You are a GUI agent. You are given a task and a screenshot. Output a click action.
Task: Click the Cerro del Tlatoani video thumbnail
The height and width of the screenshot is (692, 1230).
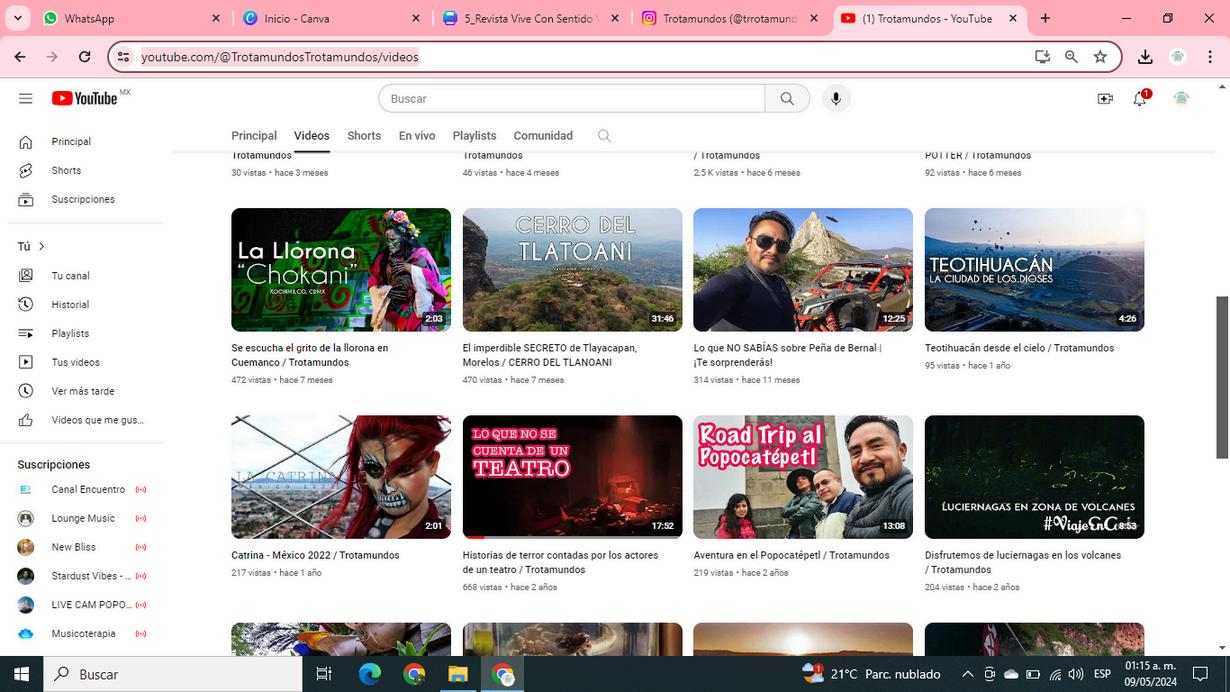click(x=572, y=269)
